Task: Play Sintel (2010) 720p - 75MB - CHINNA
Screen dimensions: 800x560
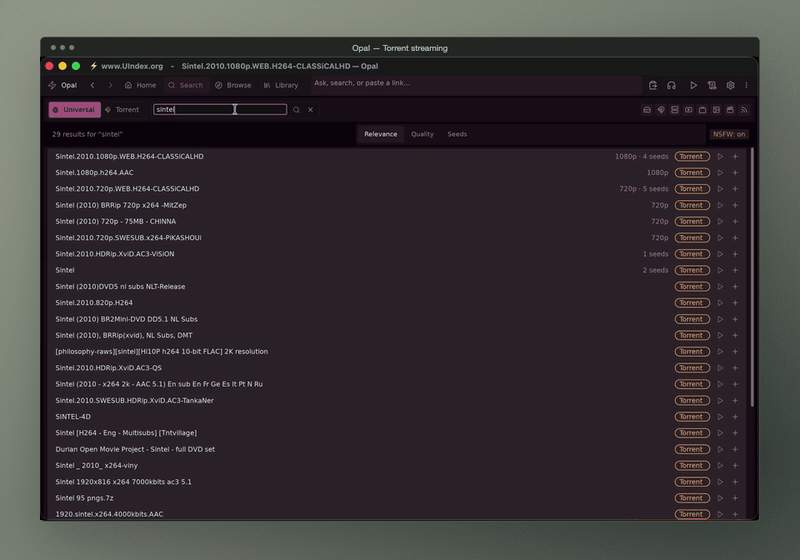Action: click(720, 221)
